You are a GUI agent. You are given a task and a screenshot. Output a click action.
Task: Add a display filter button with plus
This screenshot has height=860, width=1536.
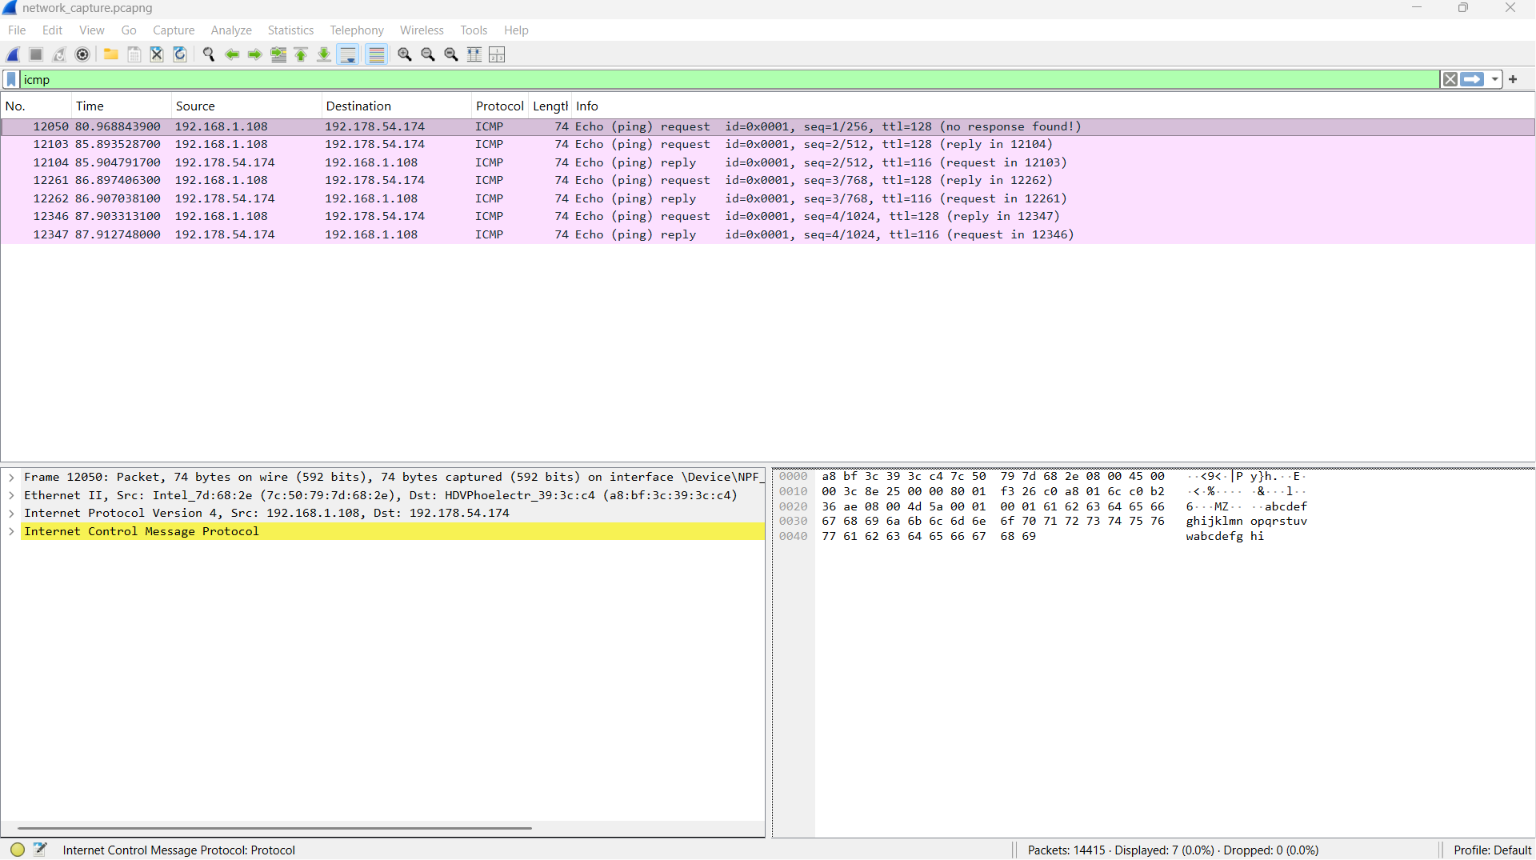click(x=1513, y=79)
